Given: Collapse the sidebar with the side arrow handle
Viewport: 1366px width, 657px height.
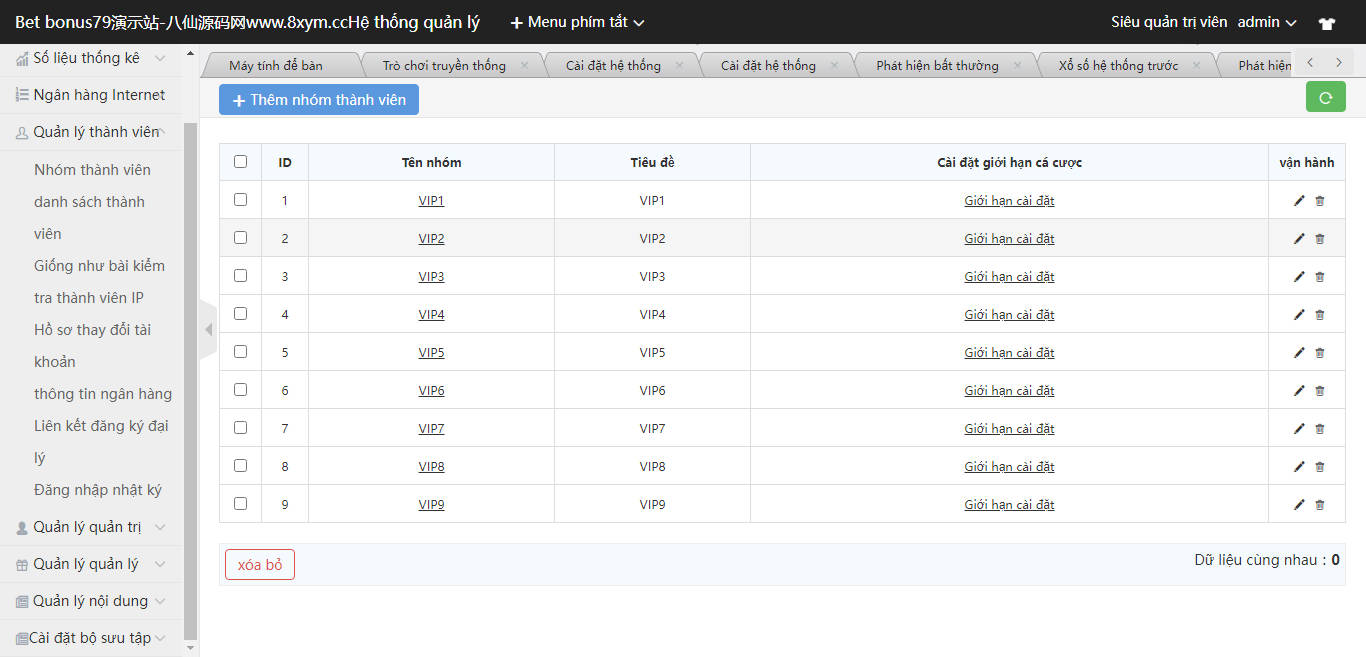Looking at the screenshot, I should point(208,328).
